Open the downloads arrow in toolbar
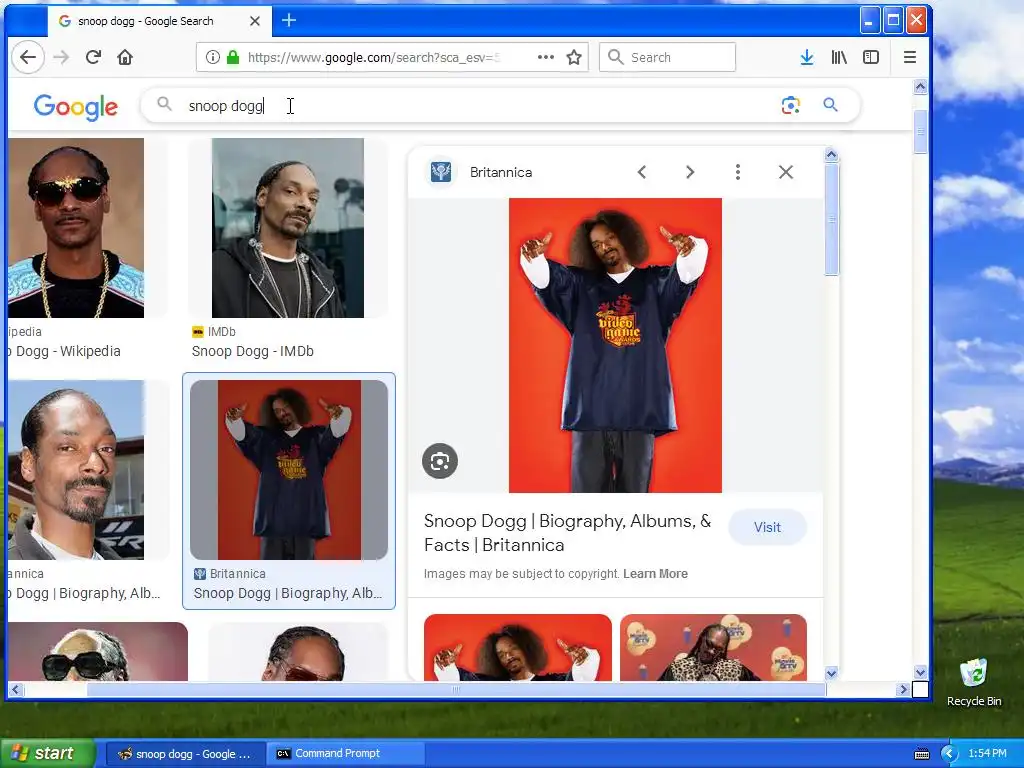This screenshot has width=1024, height=768. (807, 57)
